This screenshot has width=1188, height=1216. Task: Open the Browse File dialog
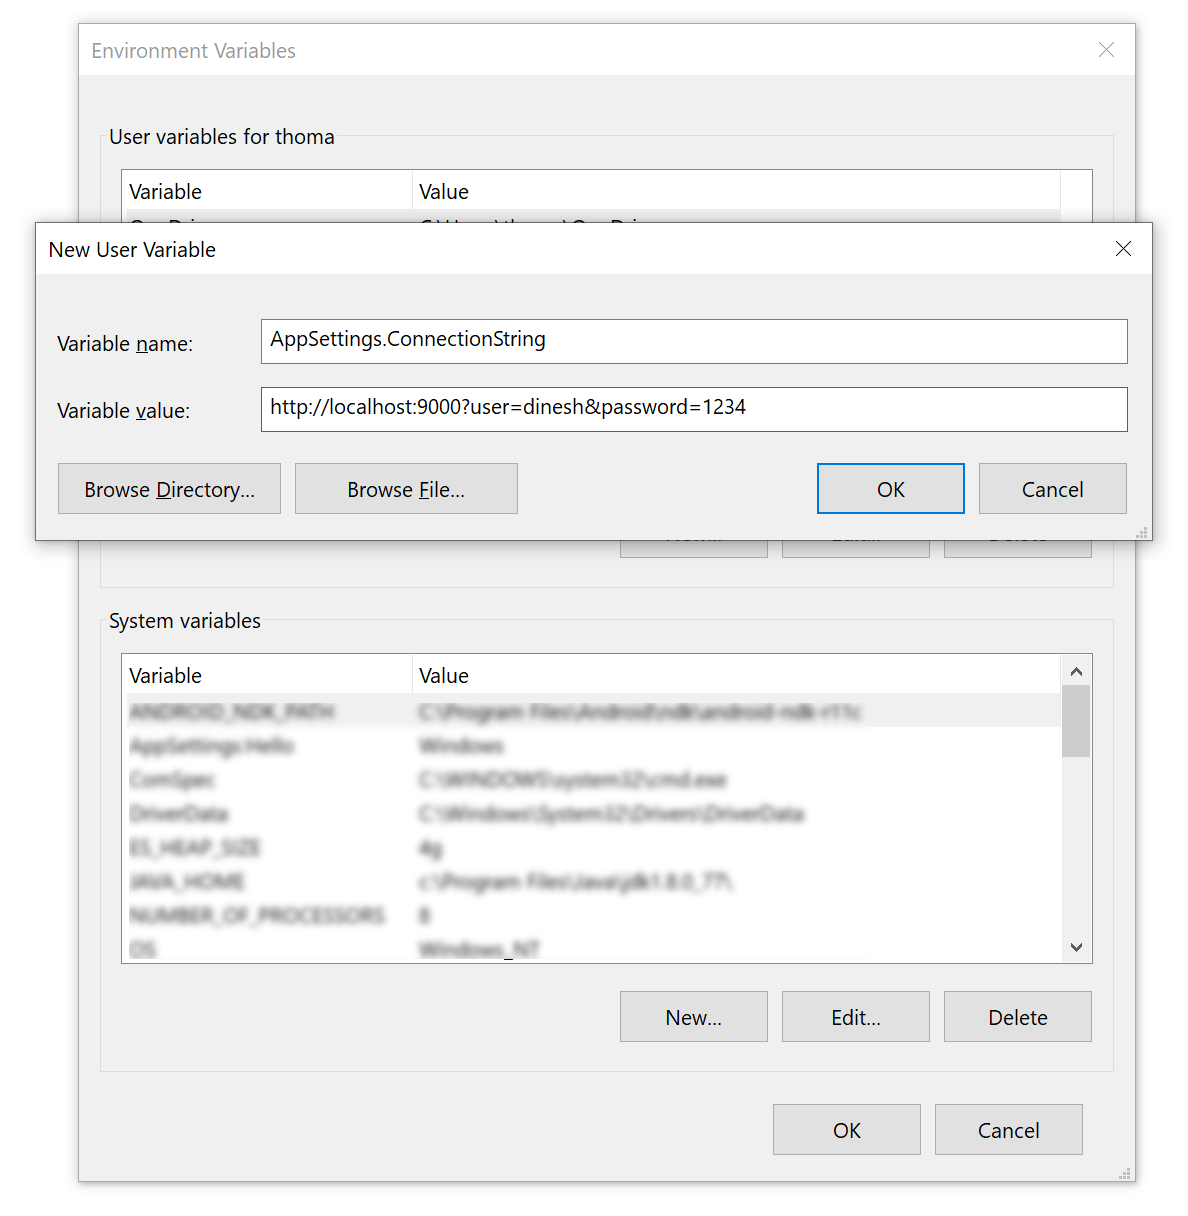pyautogui.click(x=406, y=488)
